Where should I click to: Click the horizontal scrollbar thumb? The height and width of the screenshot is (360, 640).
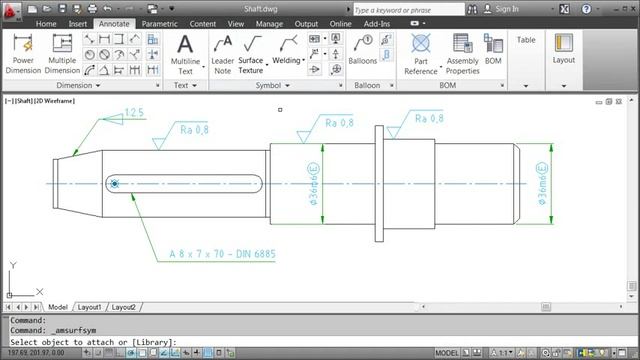click(x=546, y=307)
